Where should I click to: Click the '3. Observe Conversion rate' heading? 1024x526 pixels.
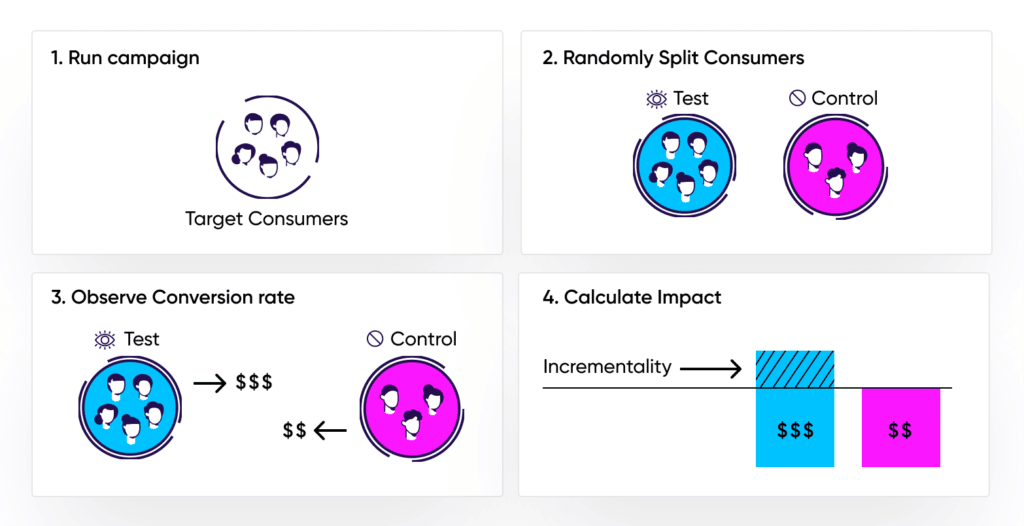[173, 298]
